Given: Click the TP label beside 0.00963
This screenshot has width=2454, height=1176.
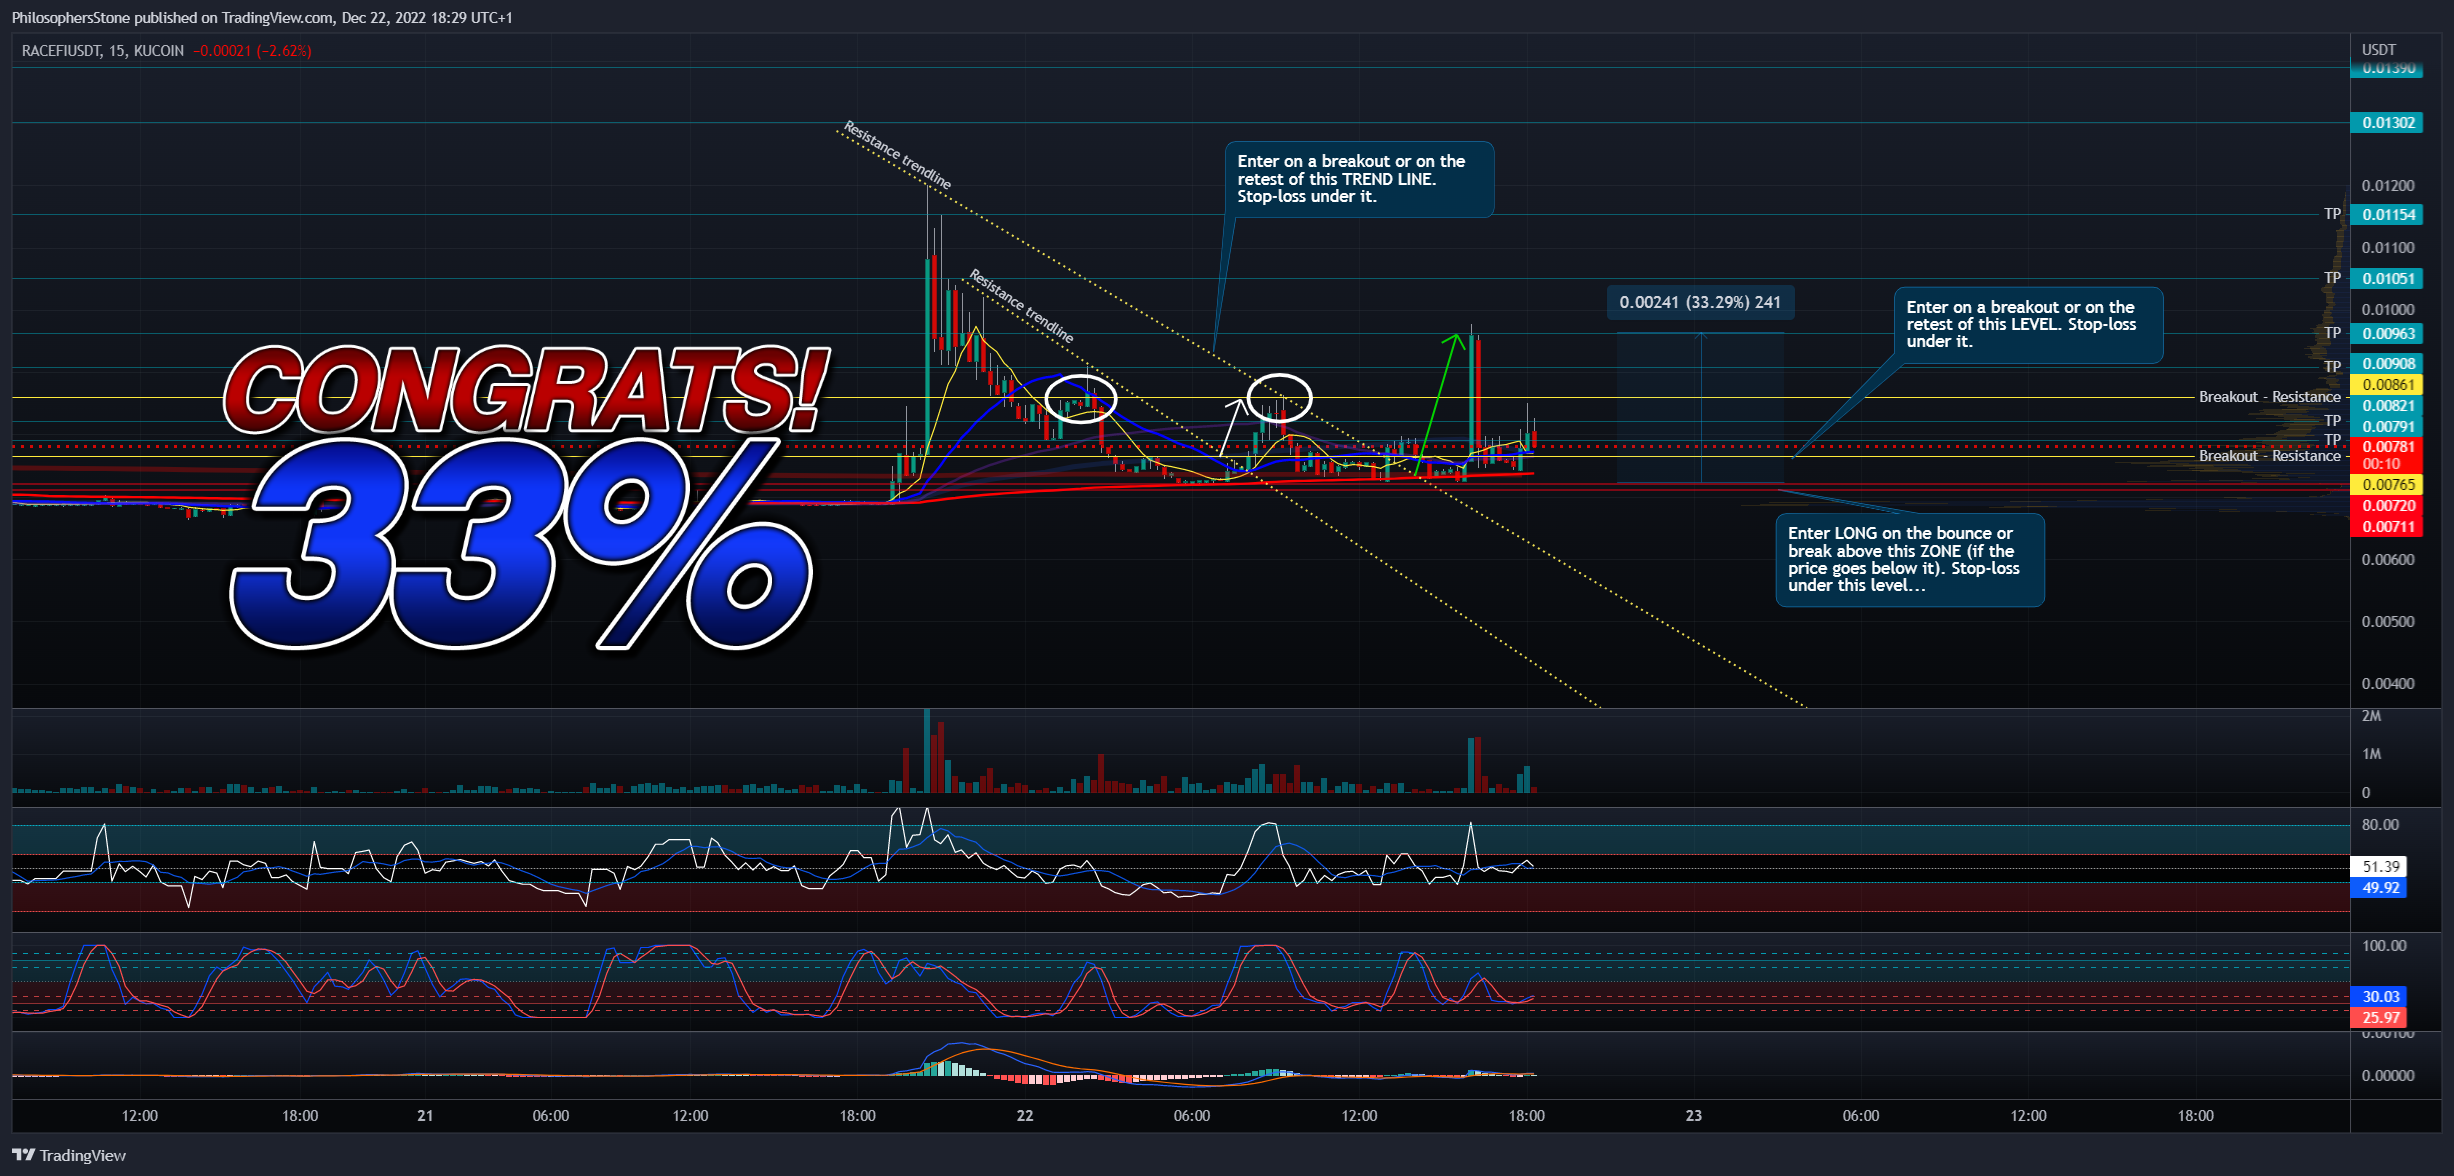Looking at the screenshot, I should (2332, 333).
